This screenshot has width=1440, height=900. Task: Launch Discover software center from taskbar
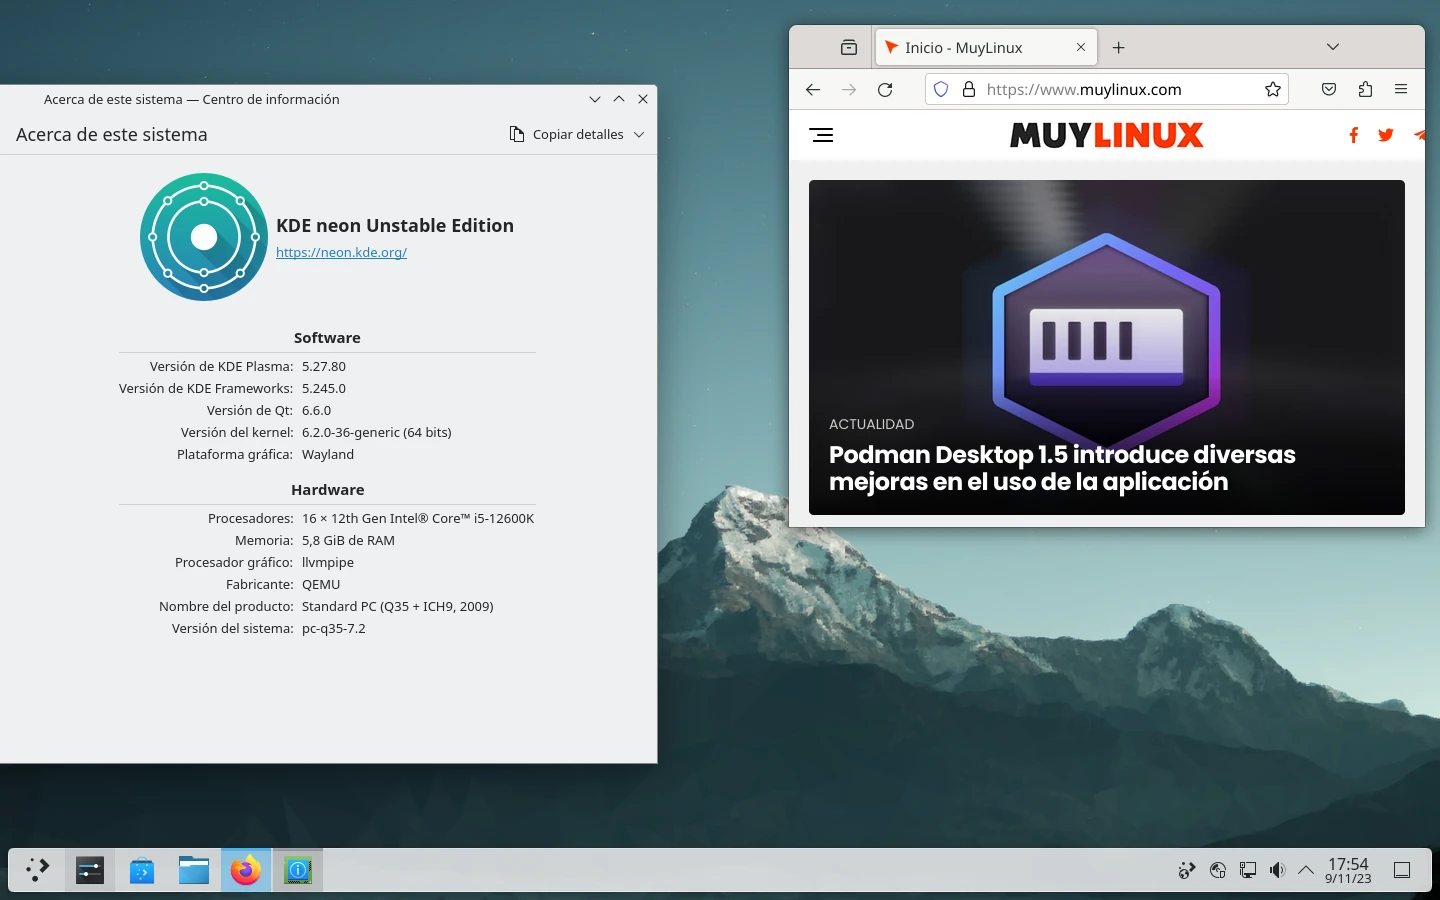(x=142, y=870)
